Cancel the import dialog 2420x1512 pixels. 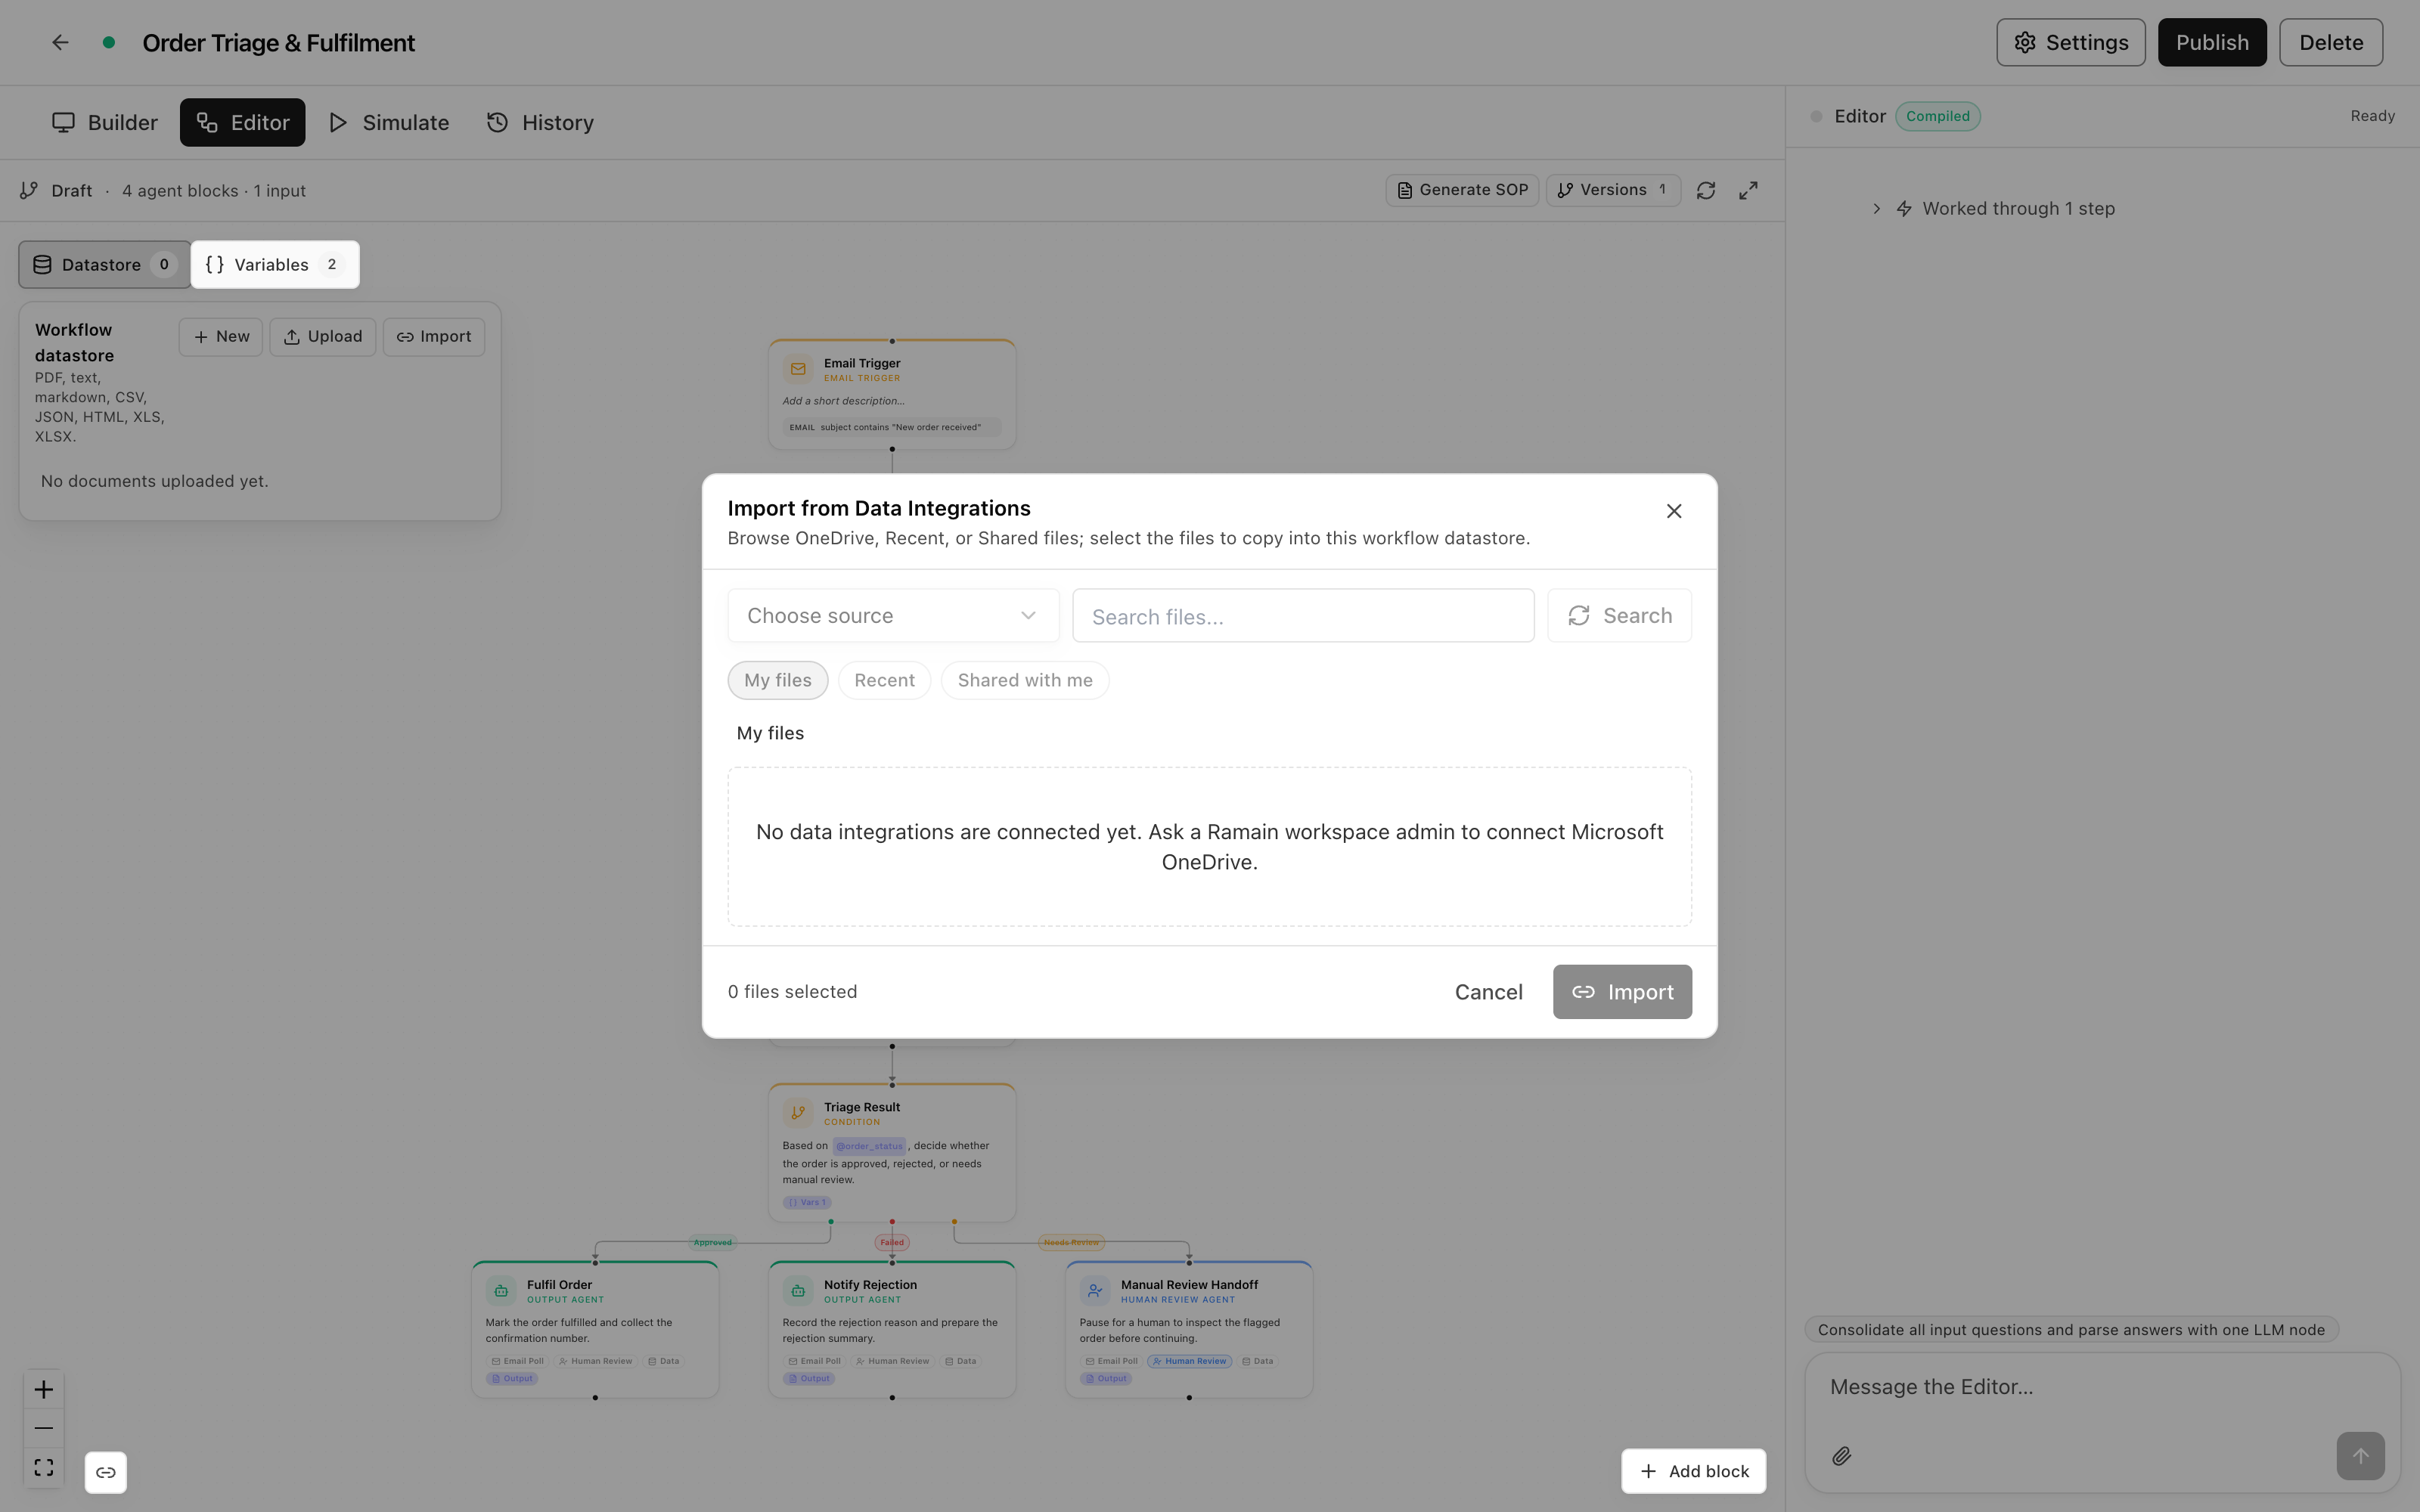pyautogui.click(x=1488, y=992)
